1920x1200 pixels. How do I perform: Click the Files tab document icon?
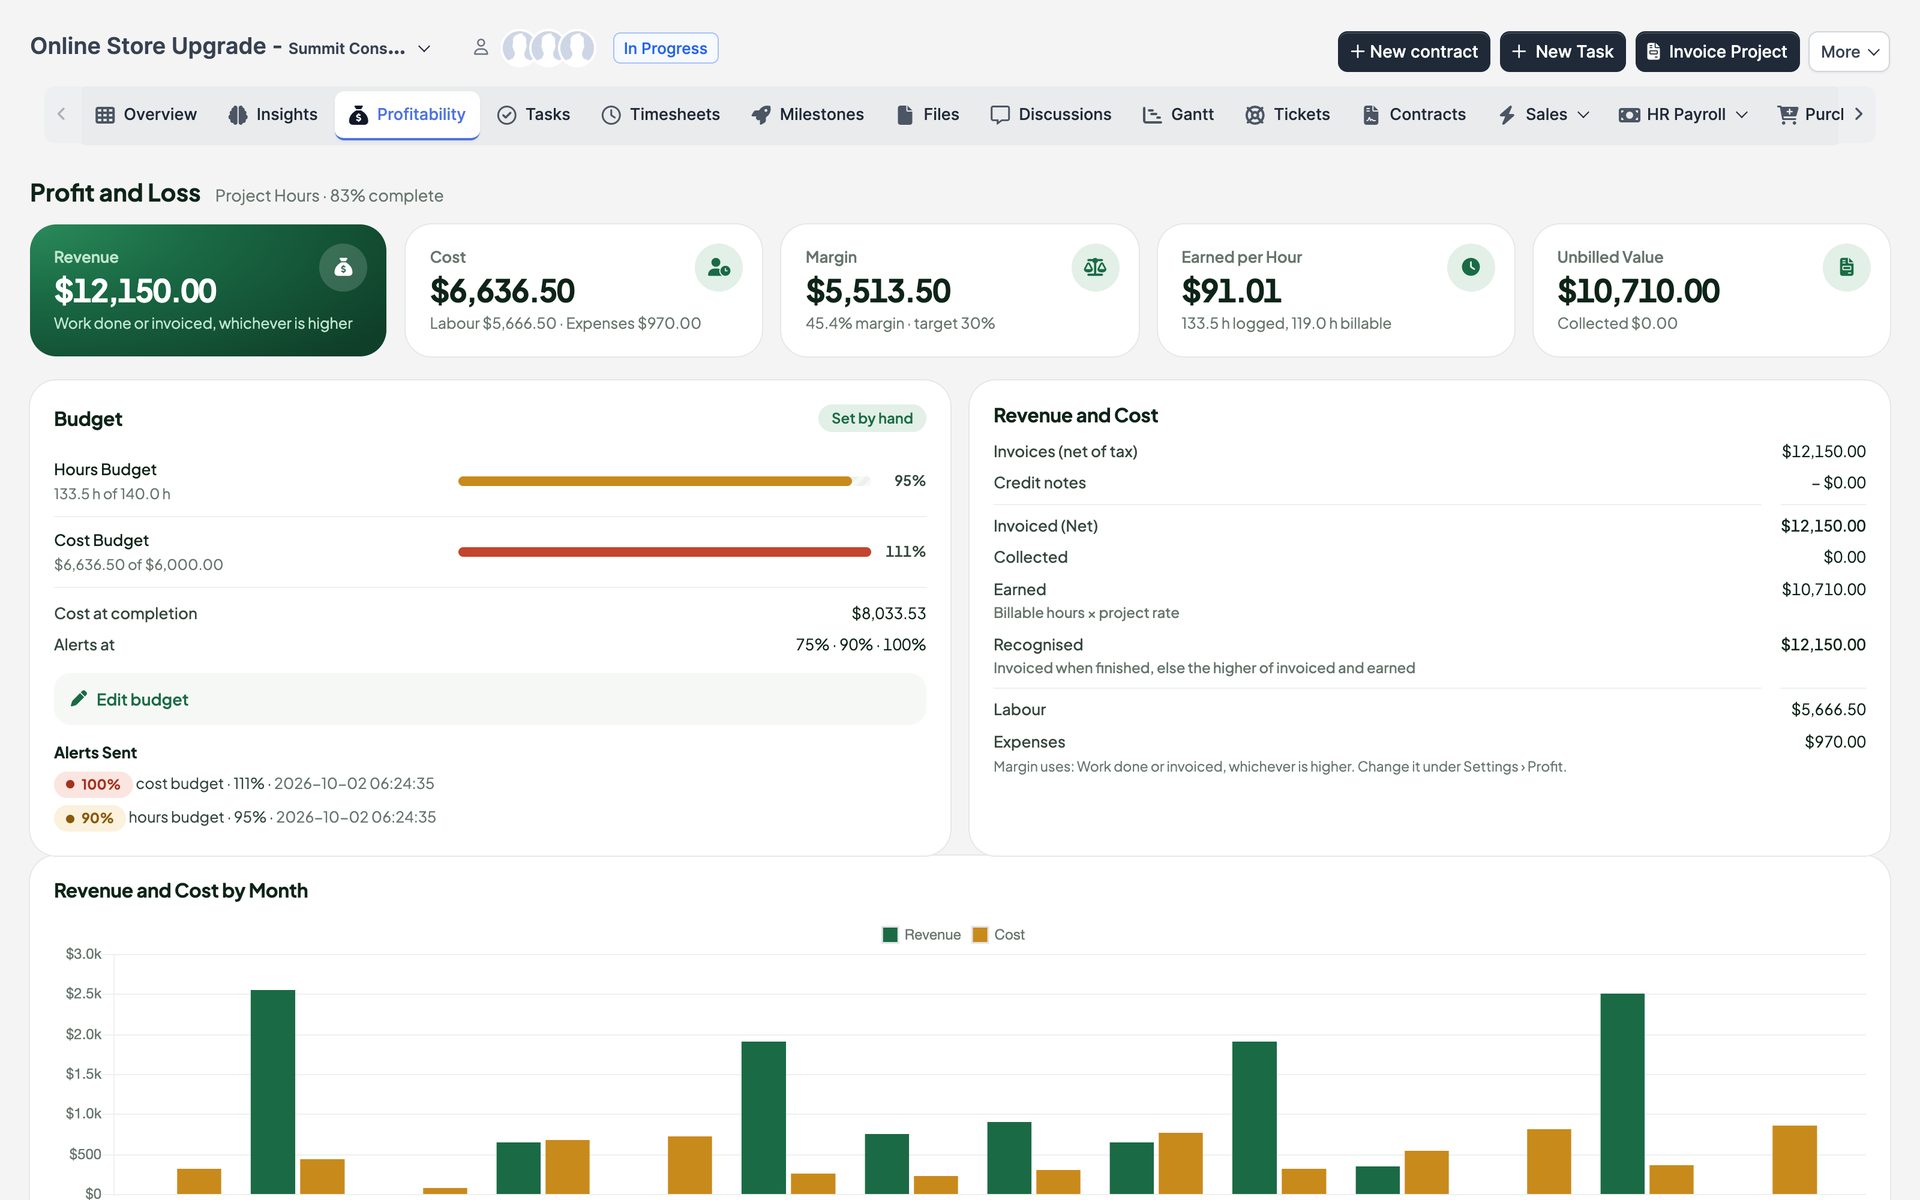click(905, 115)
